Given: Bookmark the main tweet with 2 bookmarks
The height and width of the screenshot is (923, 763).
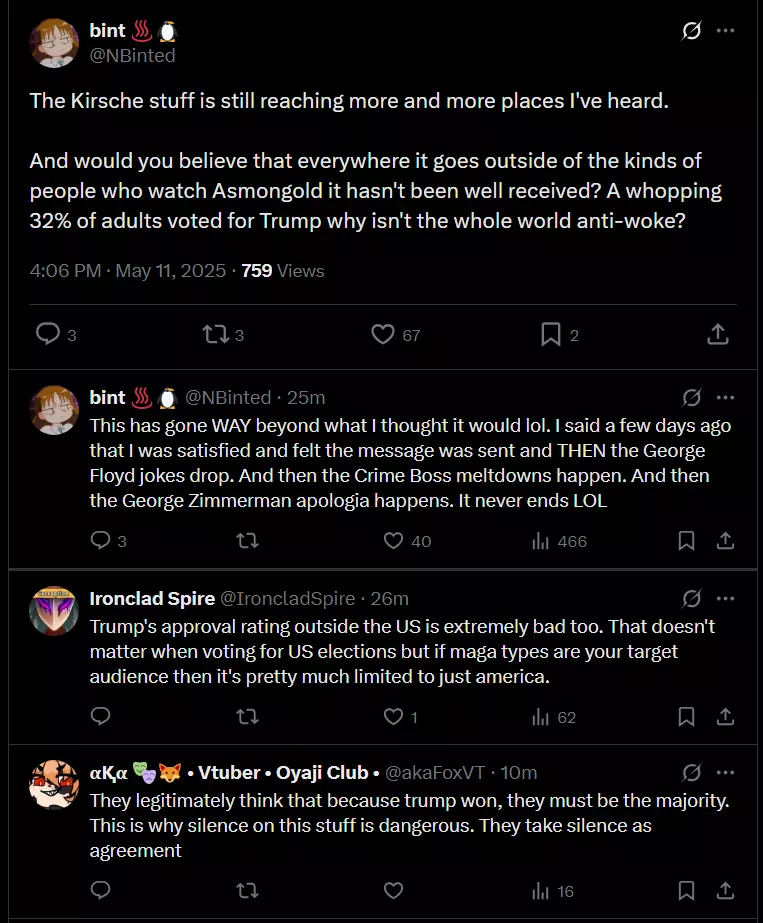Looking at the screenshot, I should [559, 334].
